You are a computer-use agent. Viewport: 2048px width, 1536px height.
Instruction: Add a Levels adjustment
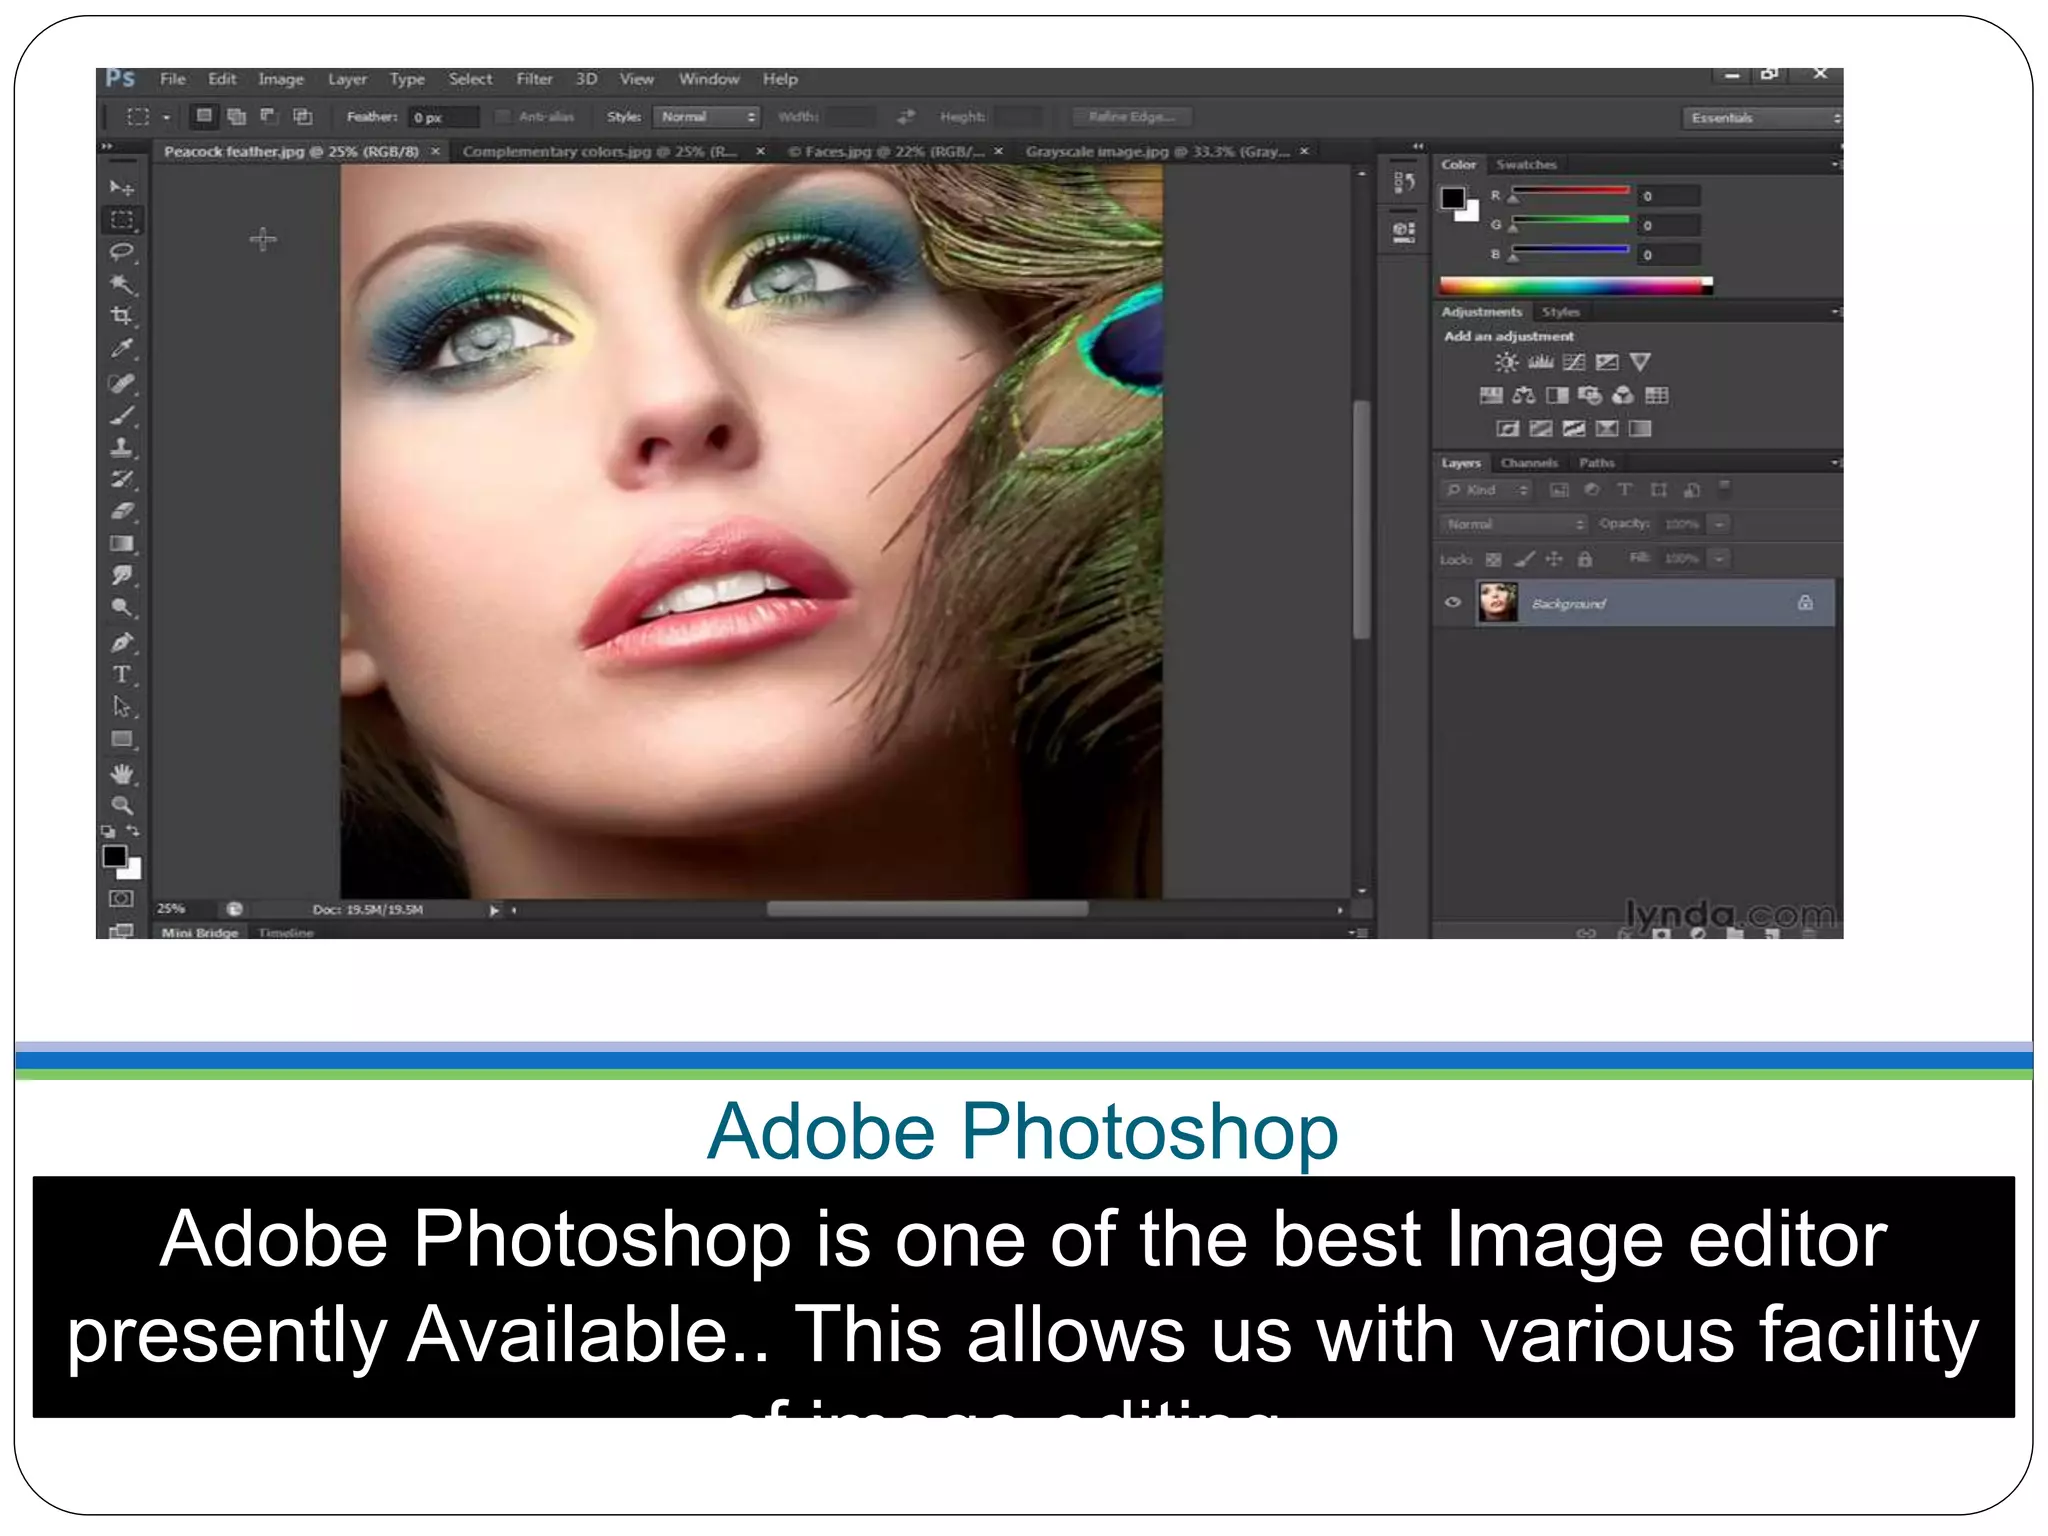coord(1540,362)
